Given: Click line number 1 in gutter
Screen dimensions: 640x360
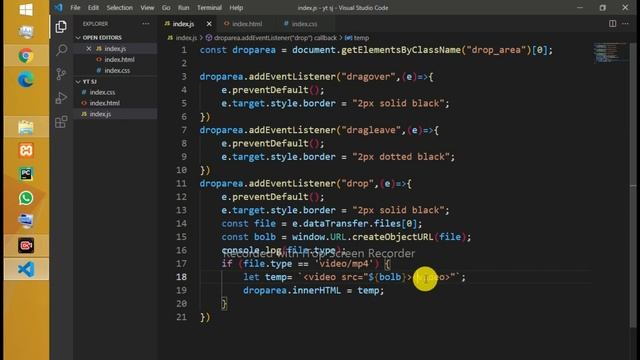Looking at the screenshot, I should 184,50.
